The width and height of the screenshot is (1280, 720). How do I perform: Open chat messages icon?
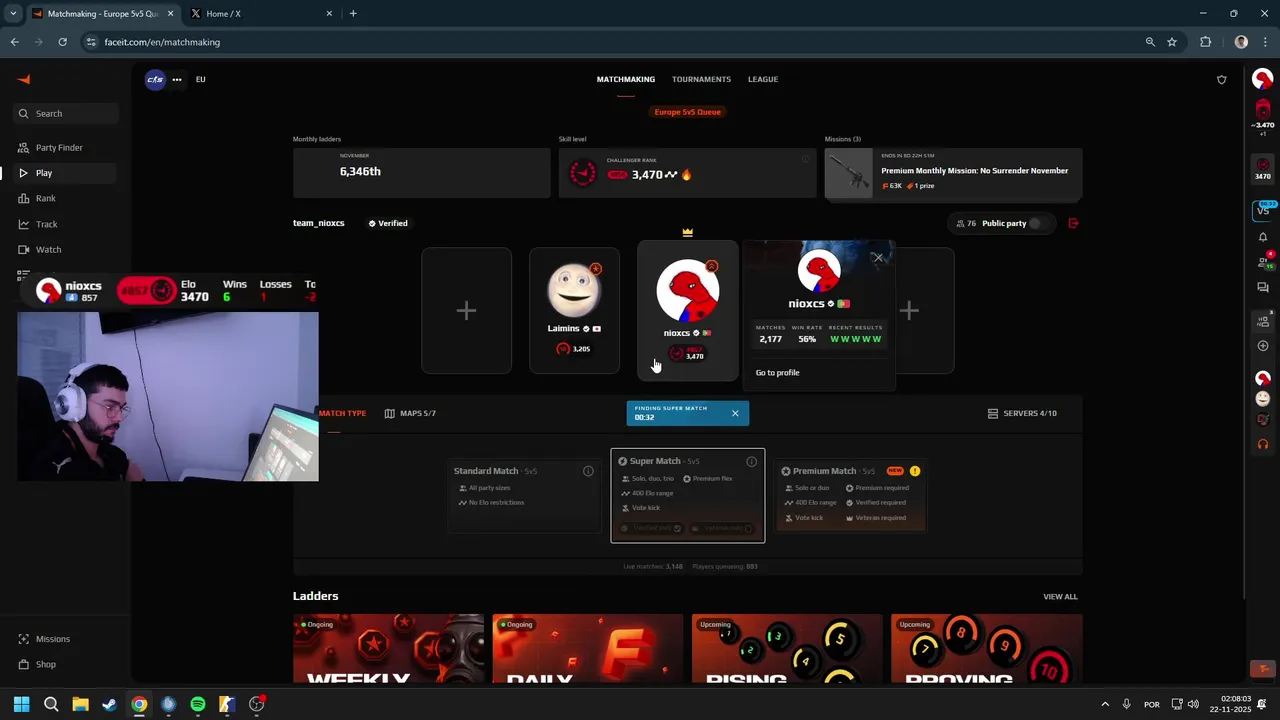[1263, 288]
